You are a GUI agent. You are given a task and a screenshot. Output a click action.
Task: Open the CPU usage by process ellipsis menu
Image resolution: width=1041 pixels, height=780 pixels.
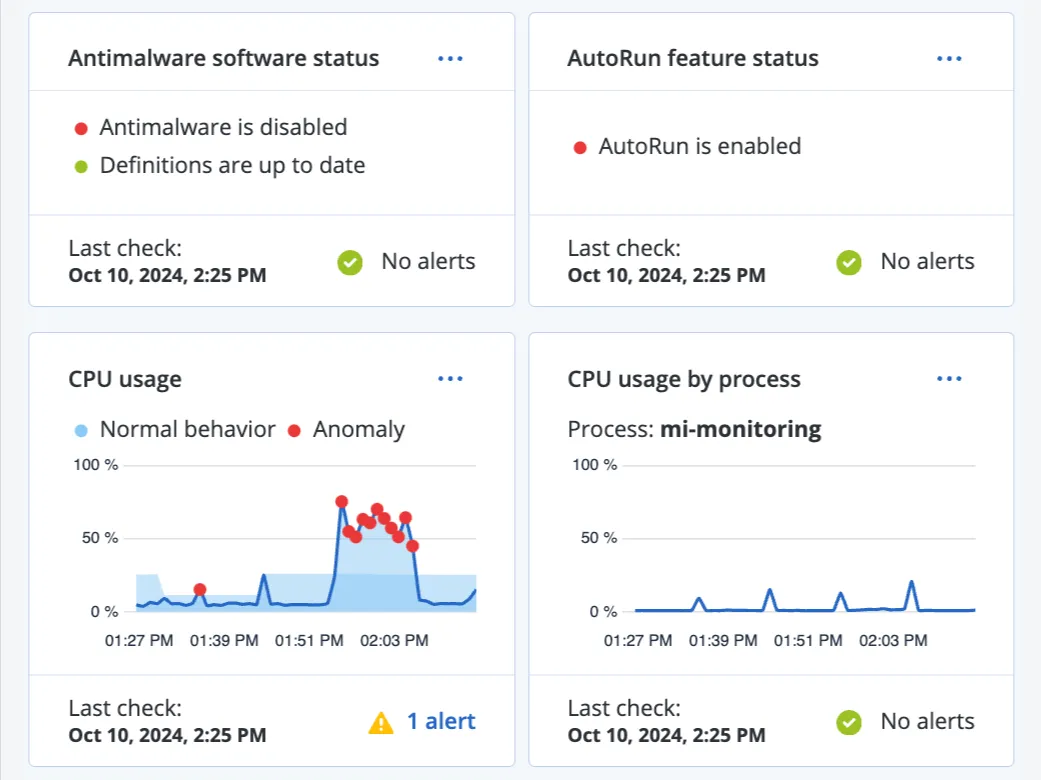(949, 379)
